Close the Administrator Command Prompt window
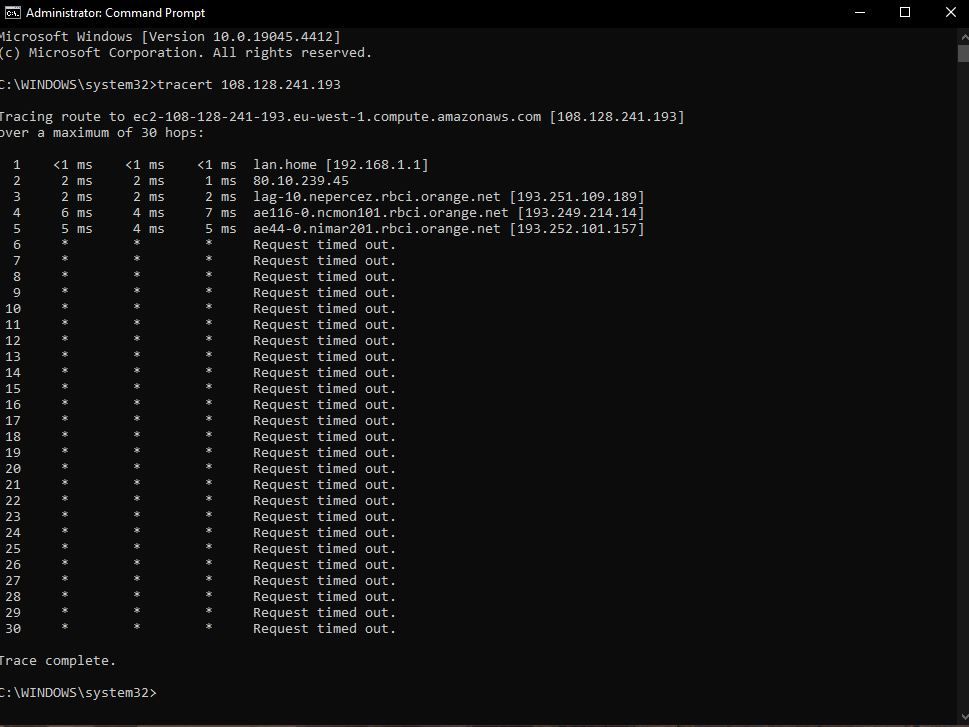969x727 pixels. click(950, 12)
